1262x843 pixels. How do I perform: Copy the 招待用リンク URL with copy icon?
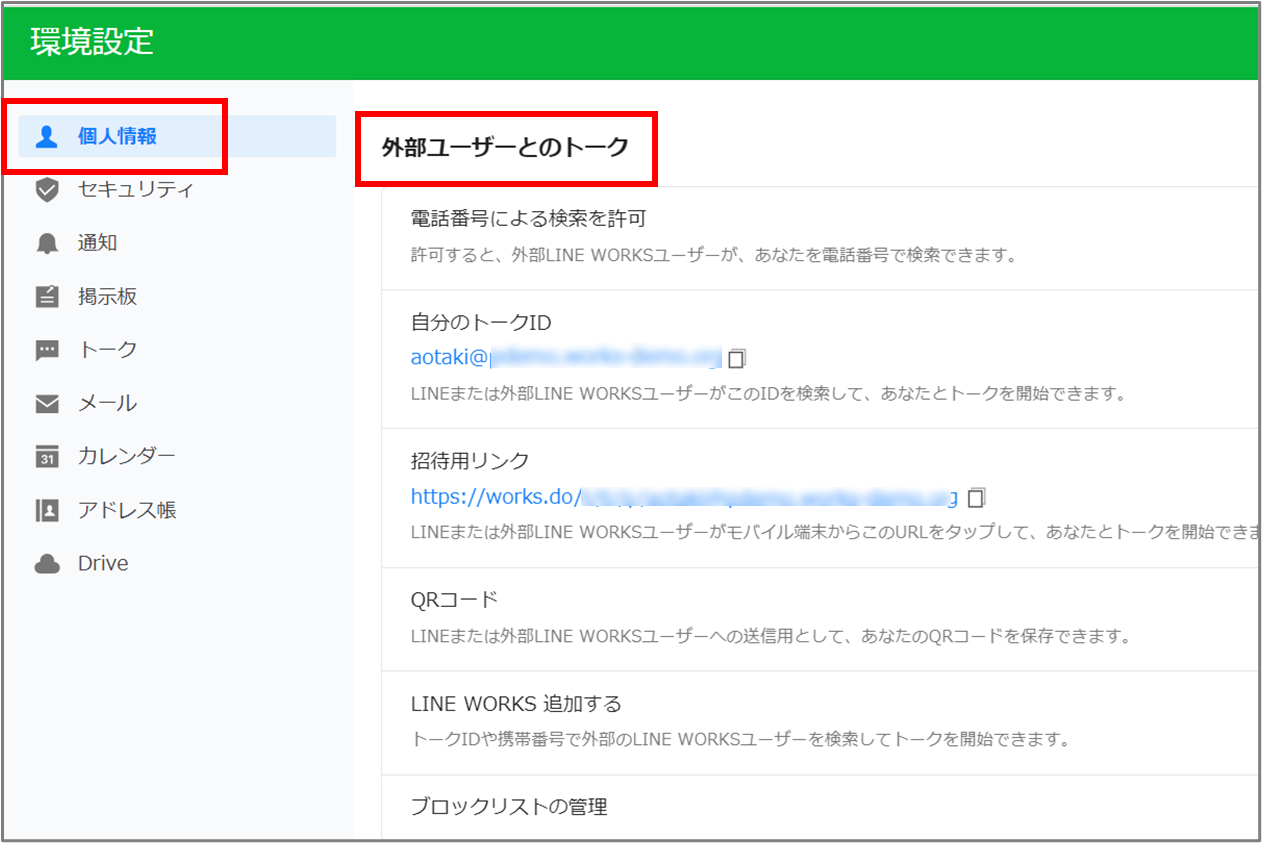tap(977, 497)
